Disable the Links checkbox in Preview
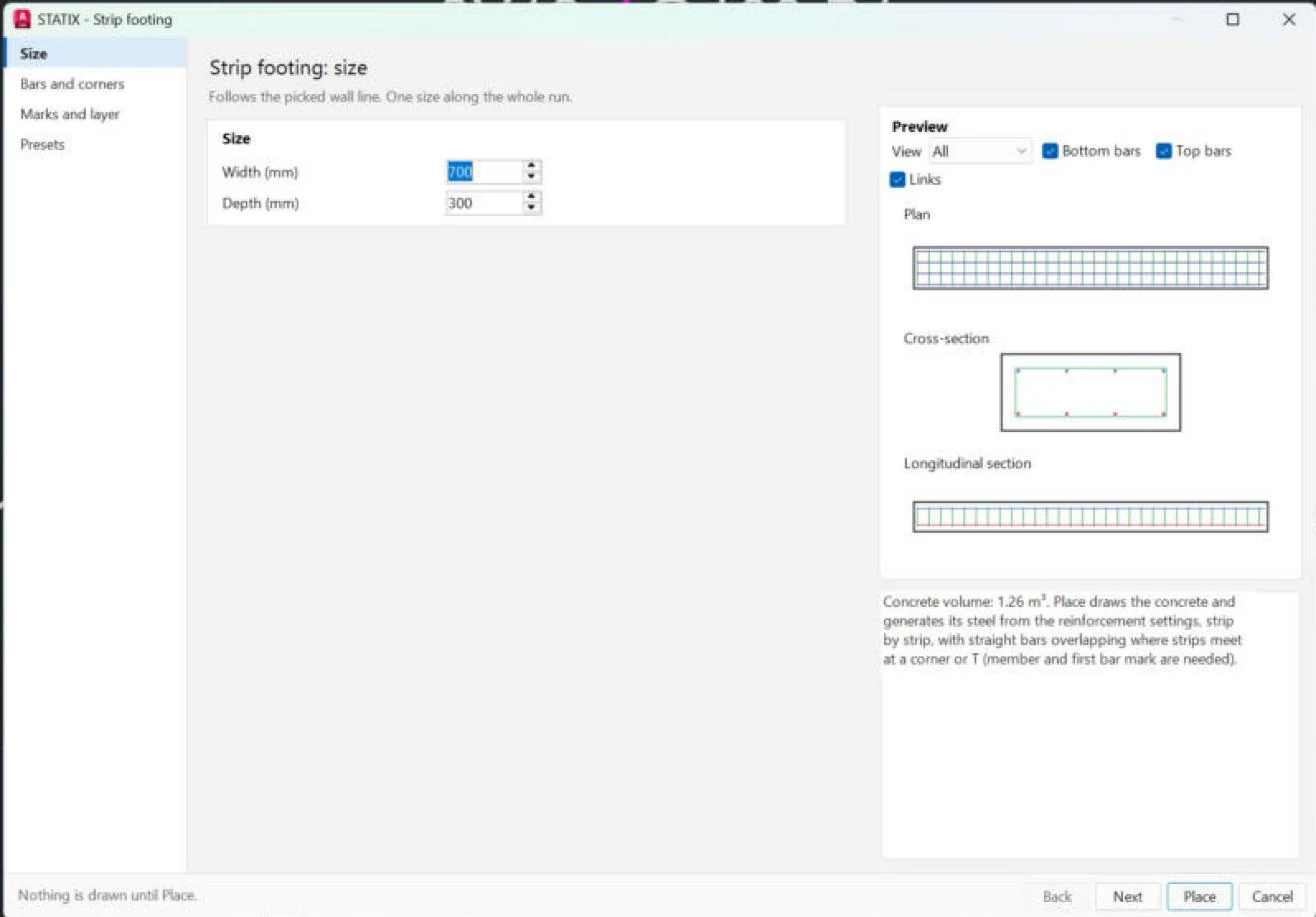 tap(897, 180)
